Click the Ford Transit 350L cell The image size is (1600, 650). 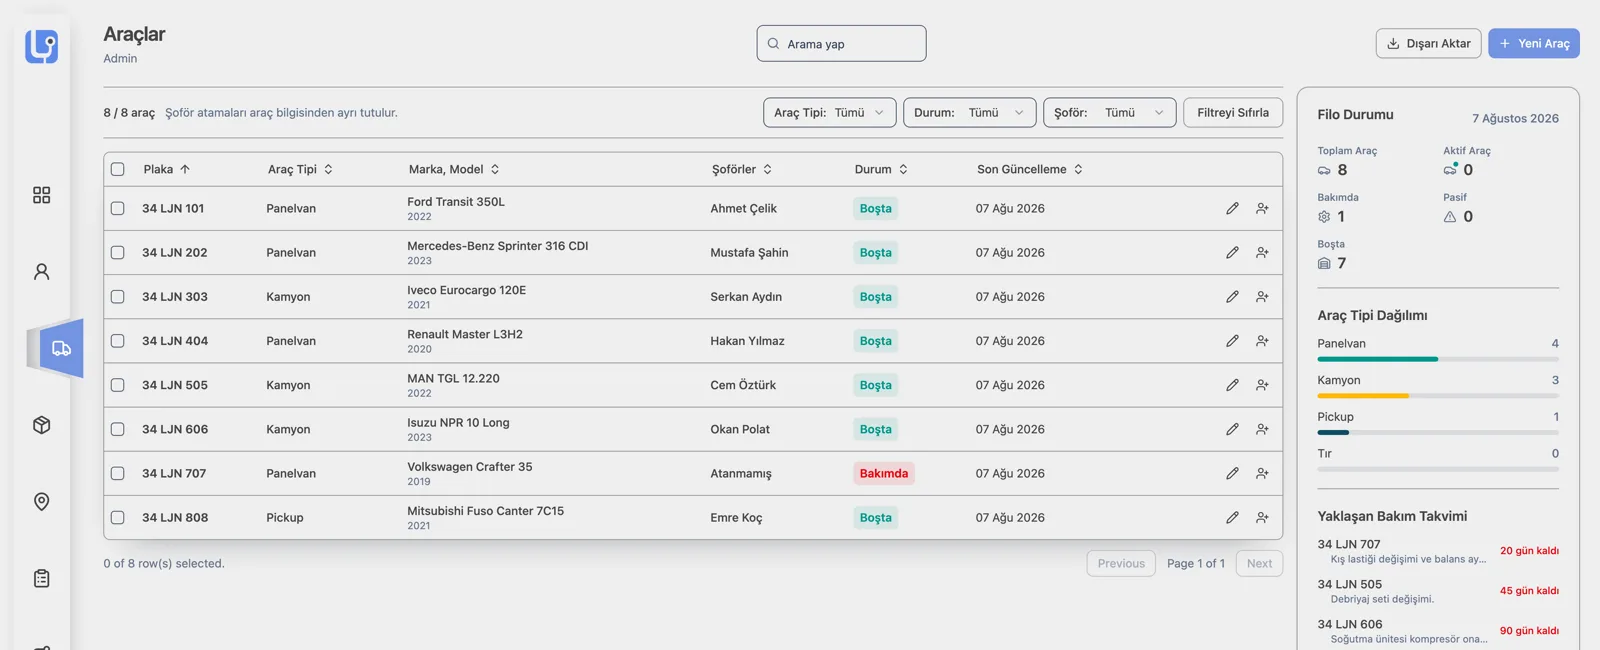tap(456, 208)
